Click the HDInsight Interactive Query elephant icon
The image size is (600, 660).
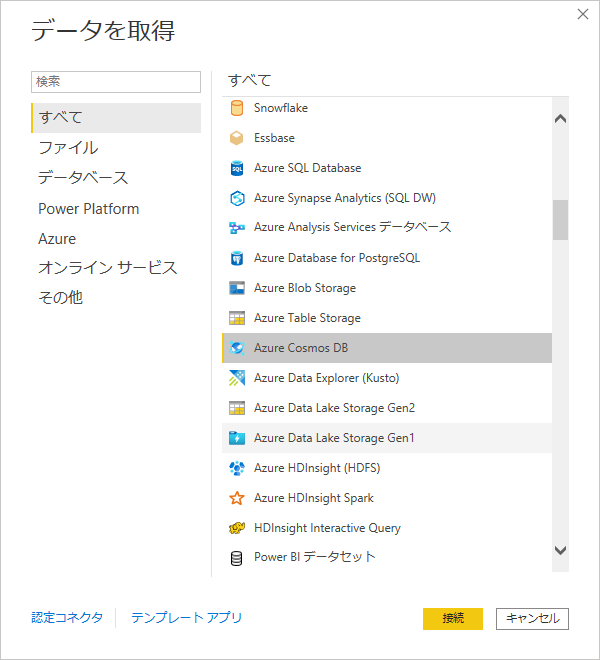[x=237, y=528]
